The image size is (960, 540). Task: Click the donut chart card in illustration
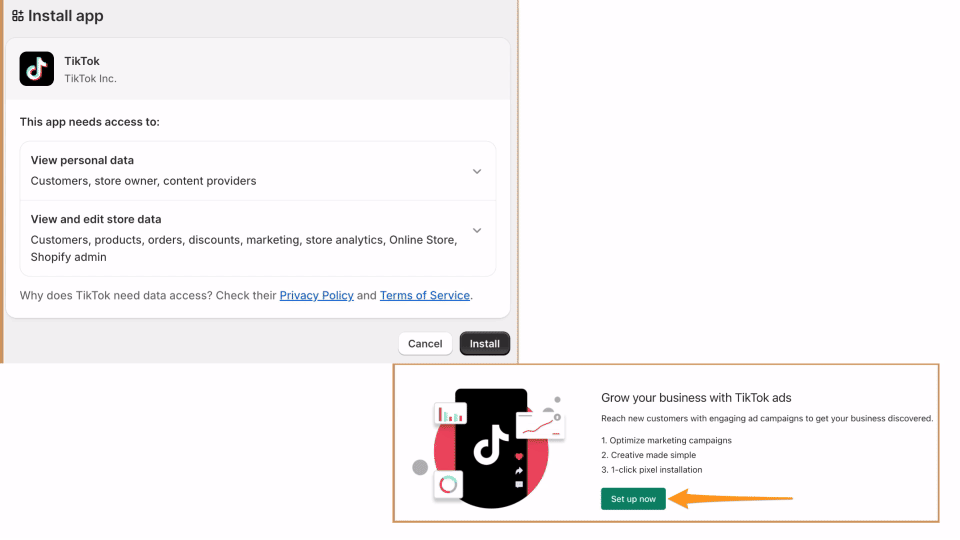tap(448, 485)
